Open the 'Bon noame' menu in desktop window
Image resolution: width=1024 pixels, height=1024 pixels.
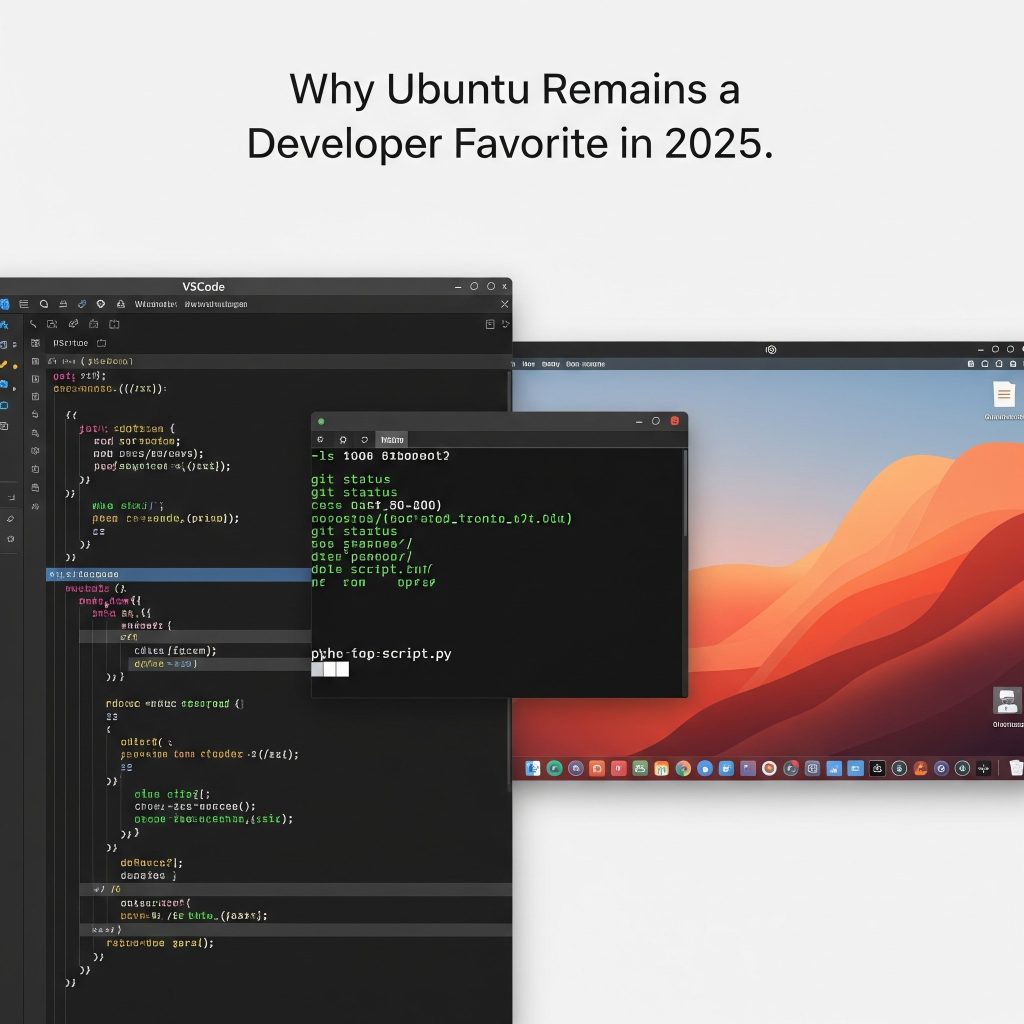coord(585,364)
